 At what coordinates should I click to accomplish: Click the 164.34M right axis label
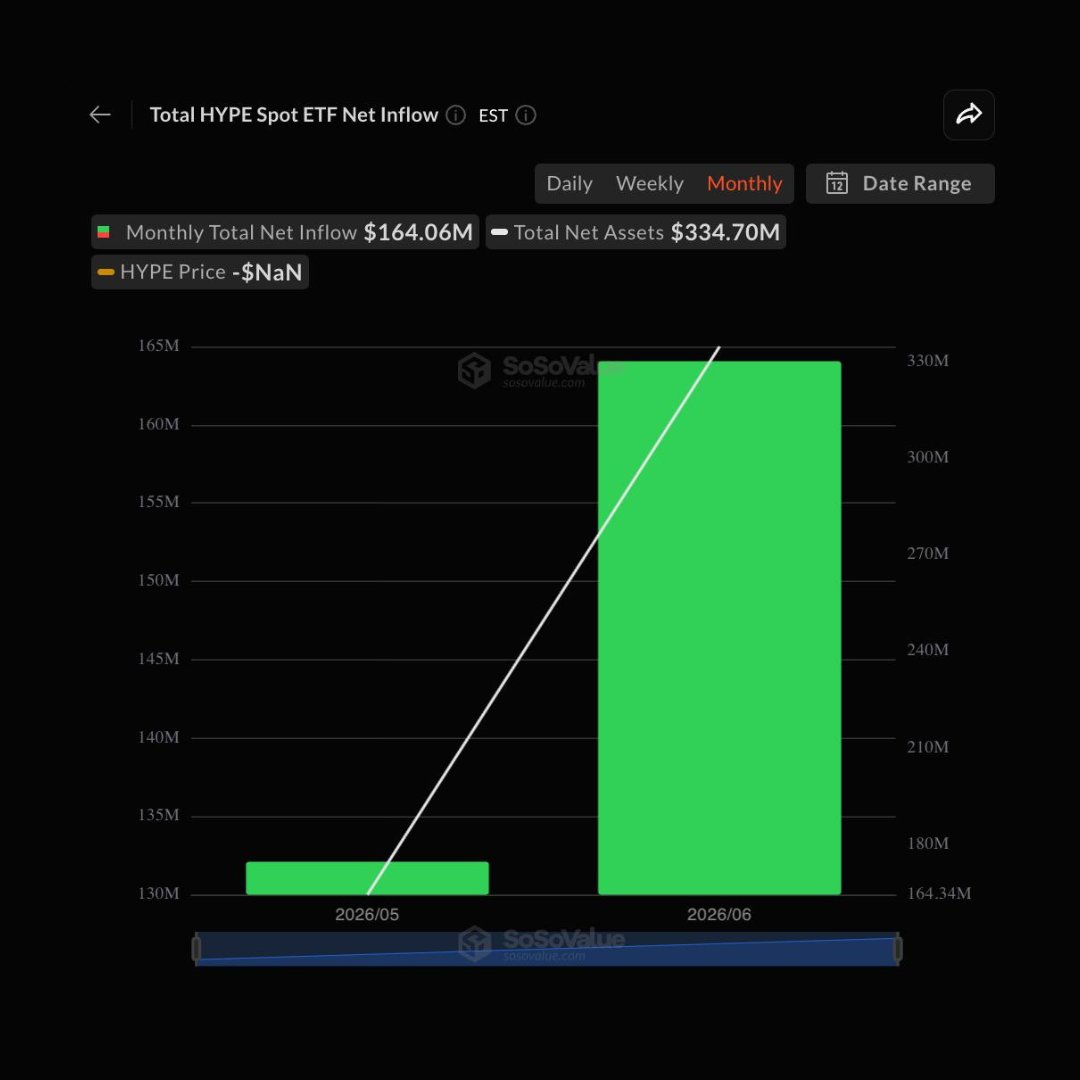coord(939,893)
